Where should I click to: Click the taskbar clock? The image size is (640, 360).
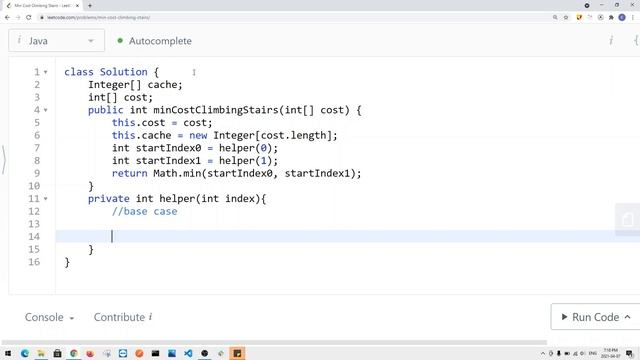611,353
